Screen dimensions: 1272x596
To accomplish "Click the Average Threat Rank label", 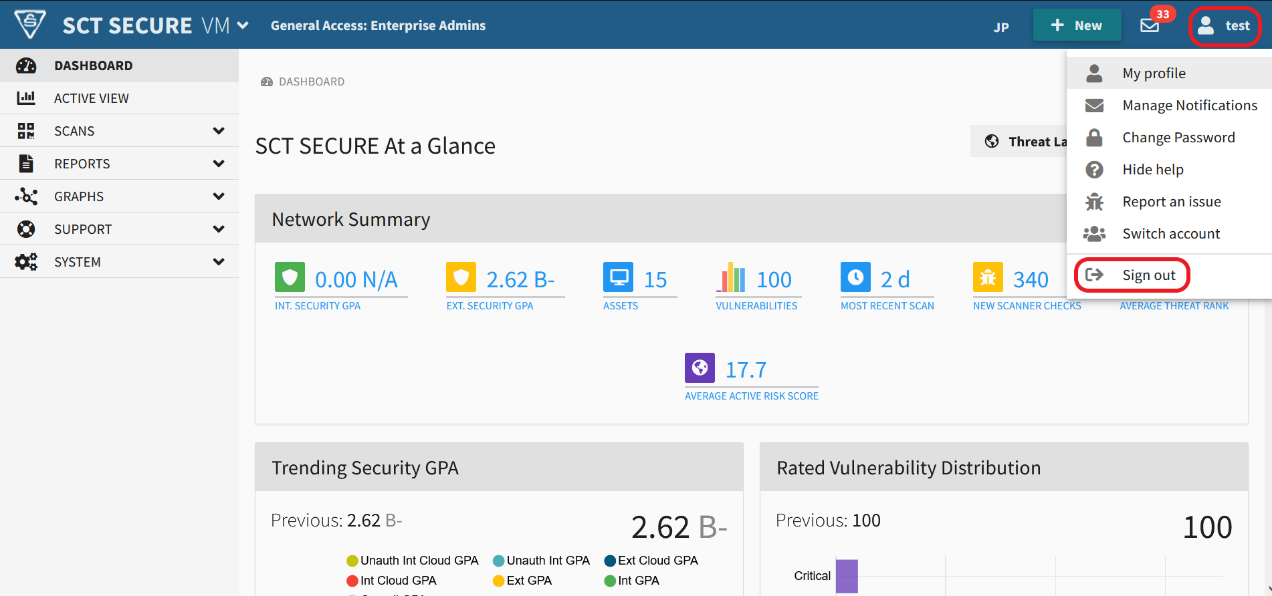I will (x=1174, y=306).
